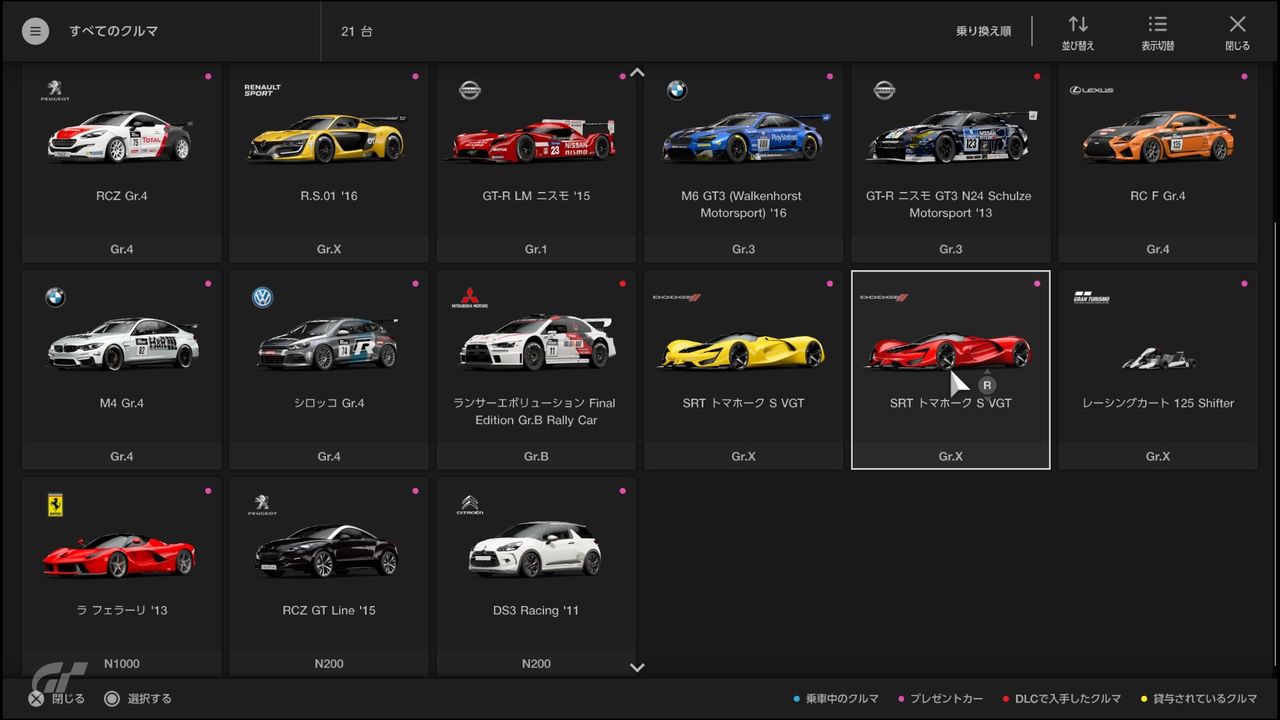Select the white DS3 Racing '11 car image
The image size is (1280, 720).
(x=534, y=549)
